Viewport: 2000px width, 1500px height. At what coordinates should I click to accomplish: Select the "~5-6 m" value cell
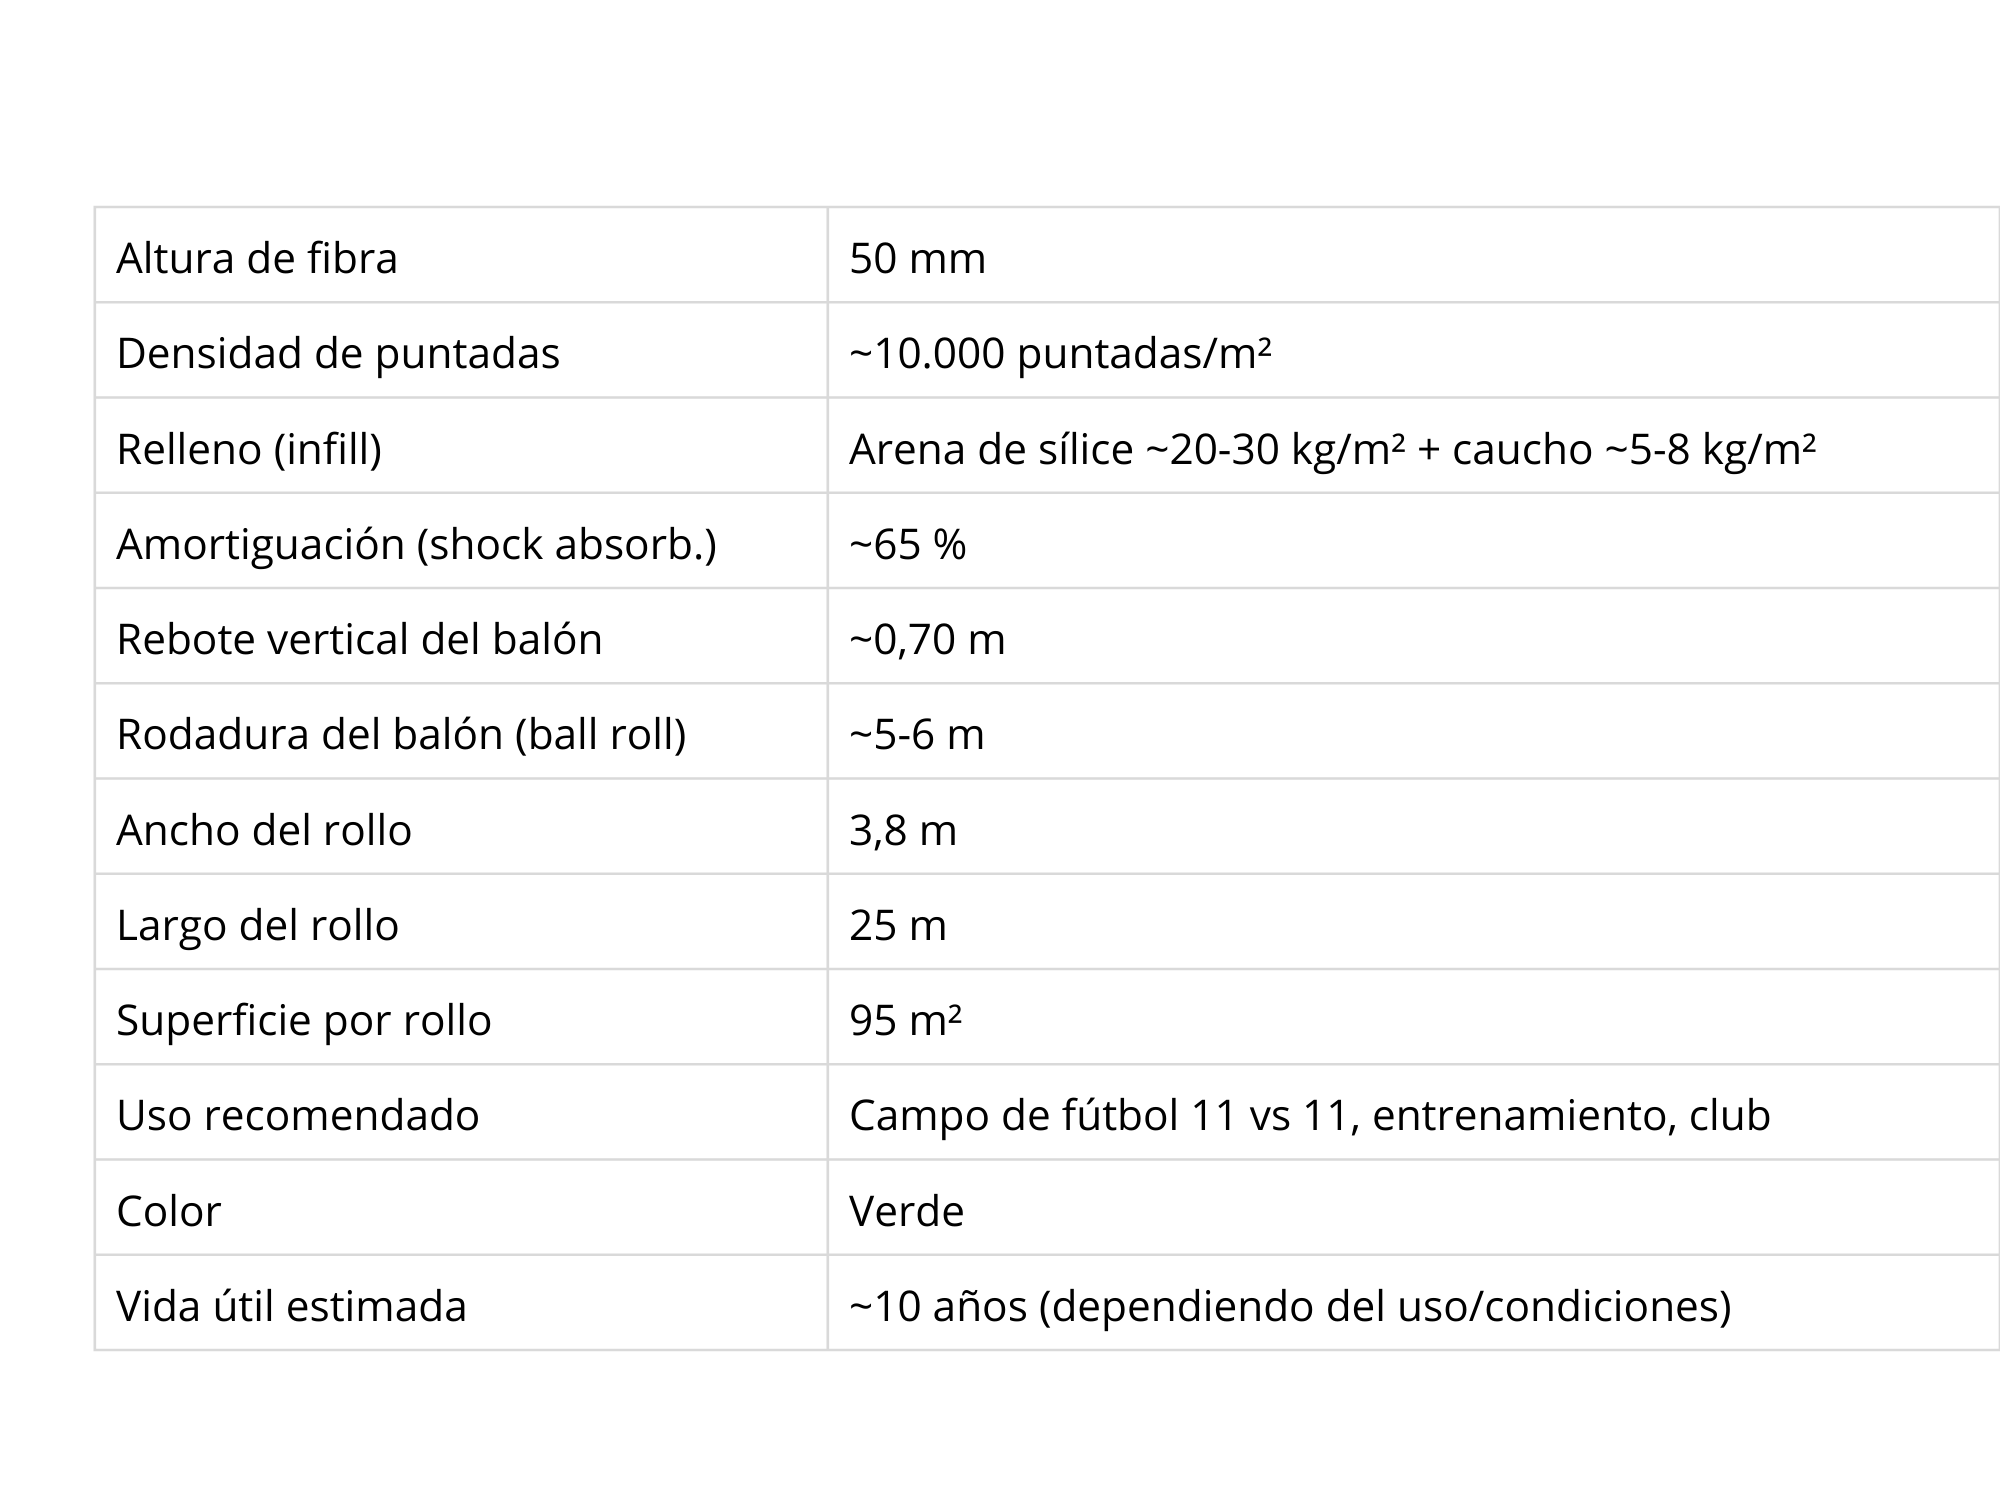pos(916,734)
